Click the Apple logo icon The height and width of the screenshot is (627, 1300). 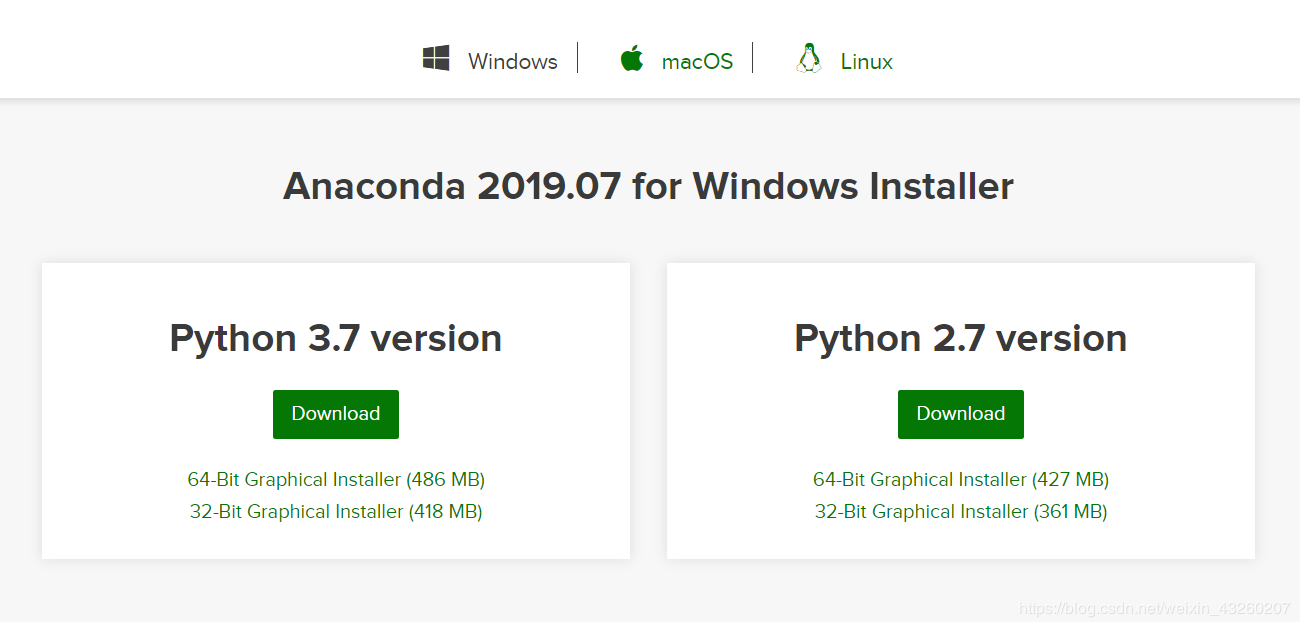(631, 59)
